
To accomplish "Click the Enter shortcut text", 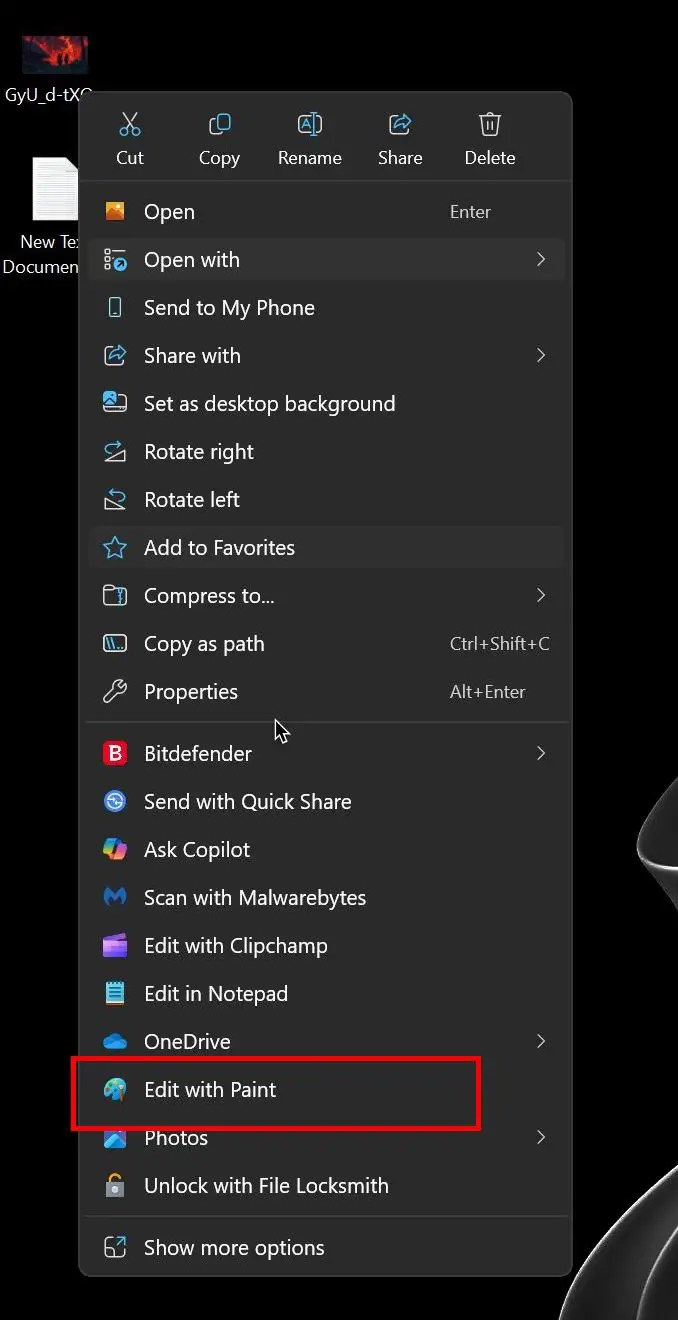I will (x=470, y=212).
